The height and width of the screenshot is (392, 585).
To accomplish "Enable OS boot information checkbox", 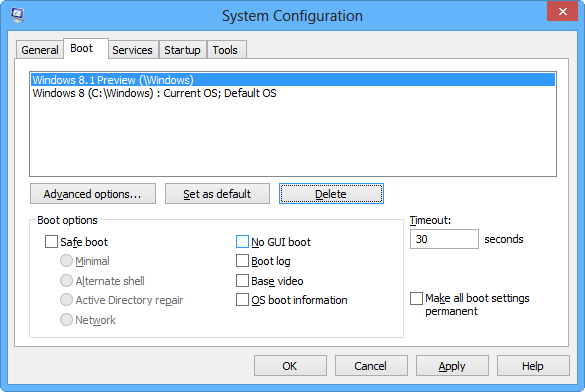I will click(242, 300).
